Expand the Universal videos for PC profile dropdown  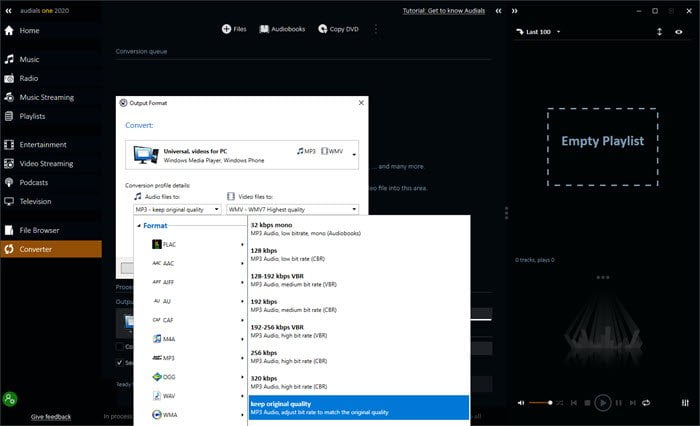(x=354, y=155)
